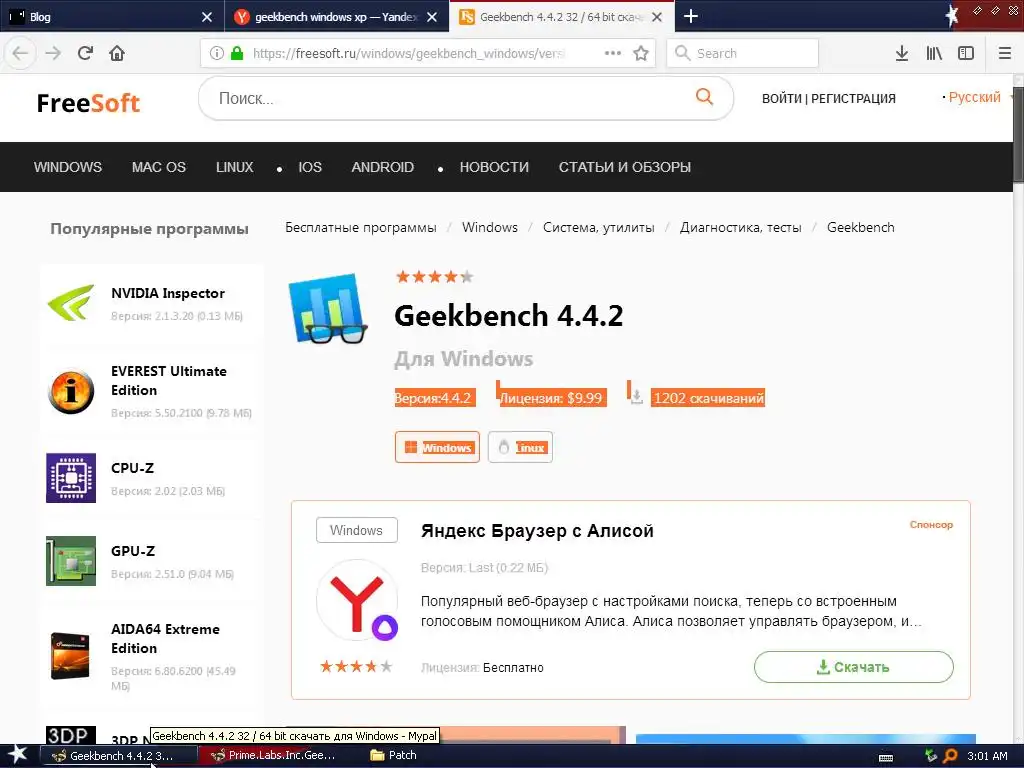Click the Спонсор label

(x=931, y=524)
